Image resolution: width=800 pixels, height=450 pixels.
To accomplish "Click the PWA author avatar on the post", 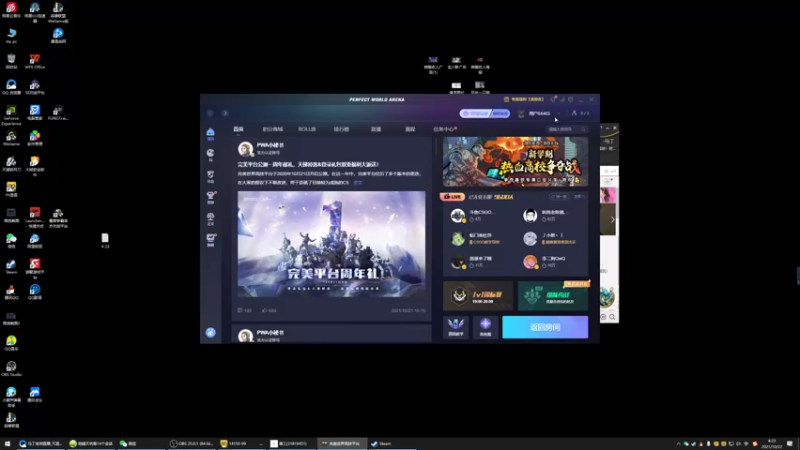I will 245,148.
